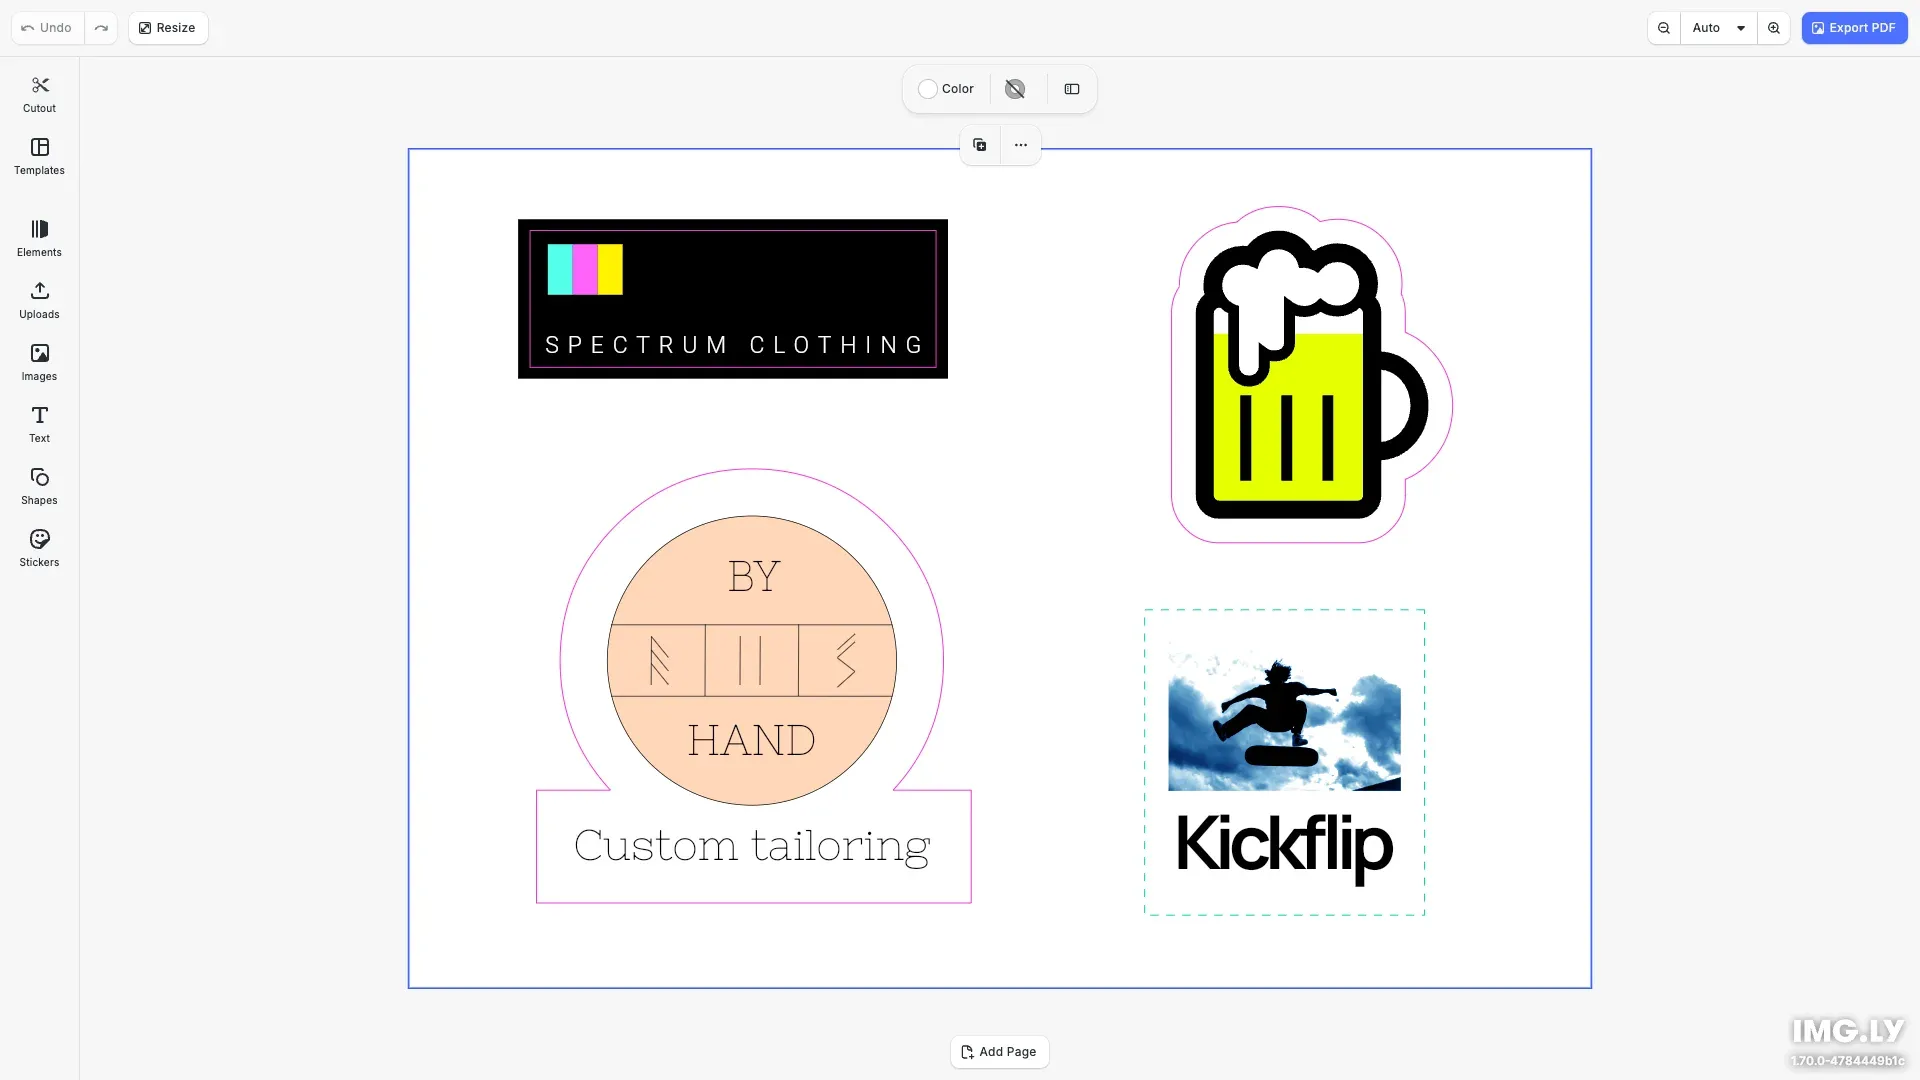Zoom in on the canvas
Image resolution: width=1920 pixels, height=1080 pixels.
pos(1774,28)
